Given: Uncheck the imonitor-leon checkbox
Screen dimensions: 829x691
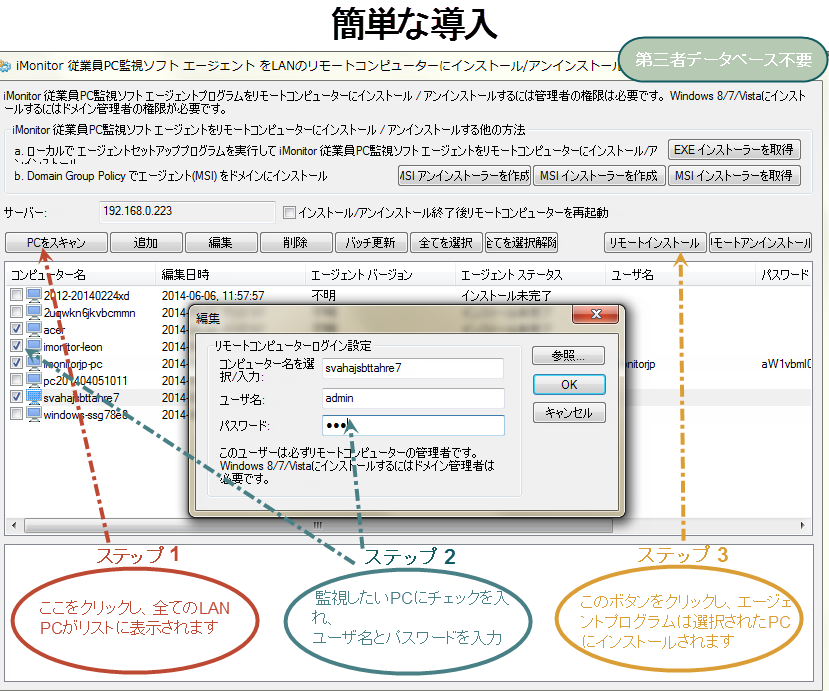Looking at the screenshot, I should (x=16, y=345).
